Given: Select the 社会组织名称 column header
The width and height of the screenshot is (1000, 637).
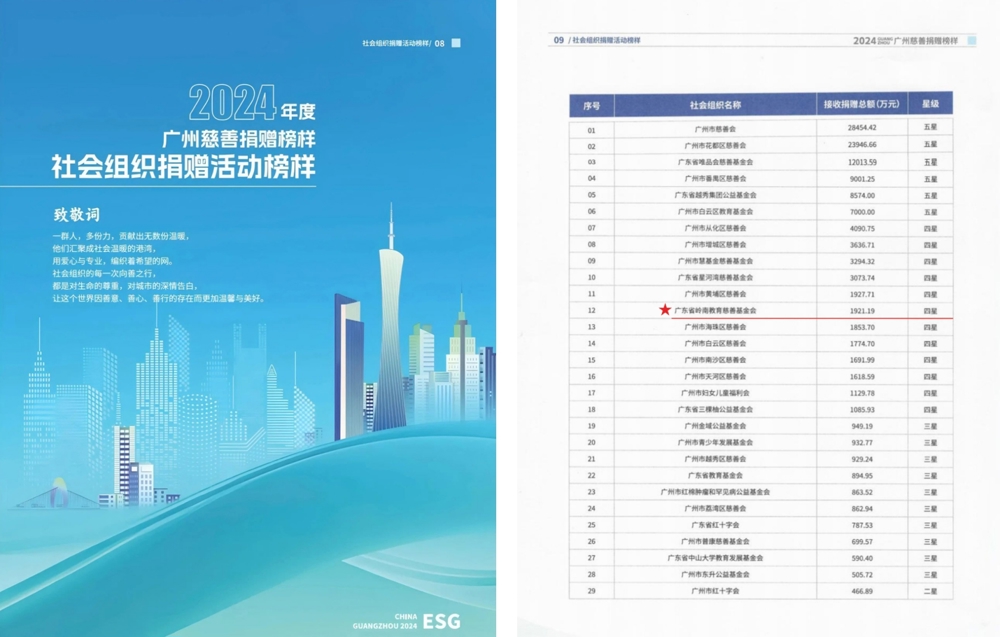Looking at the screenshot, I should pos(715,104).
